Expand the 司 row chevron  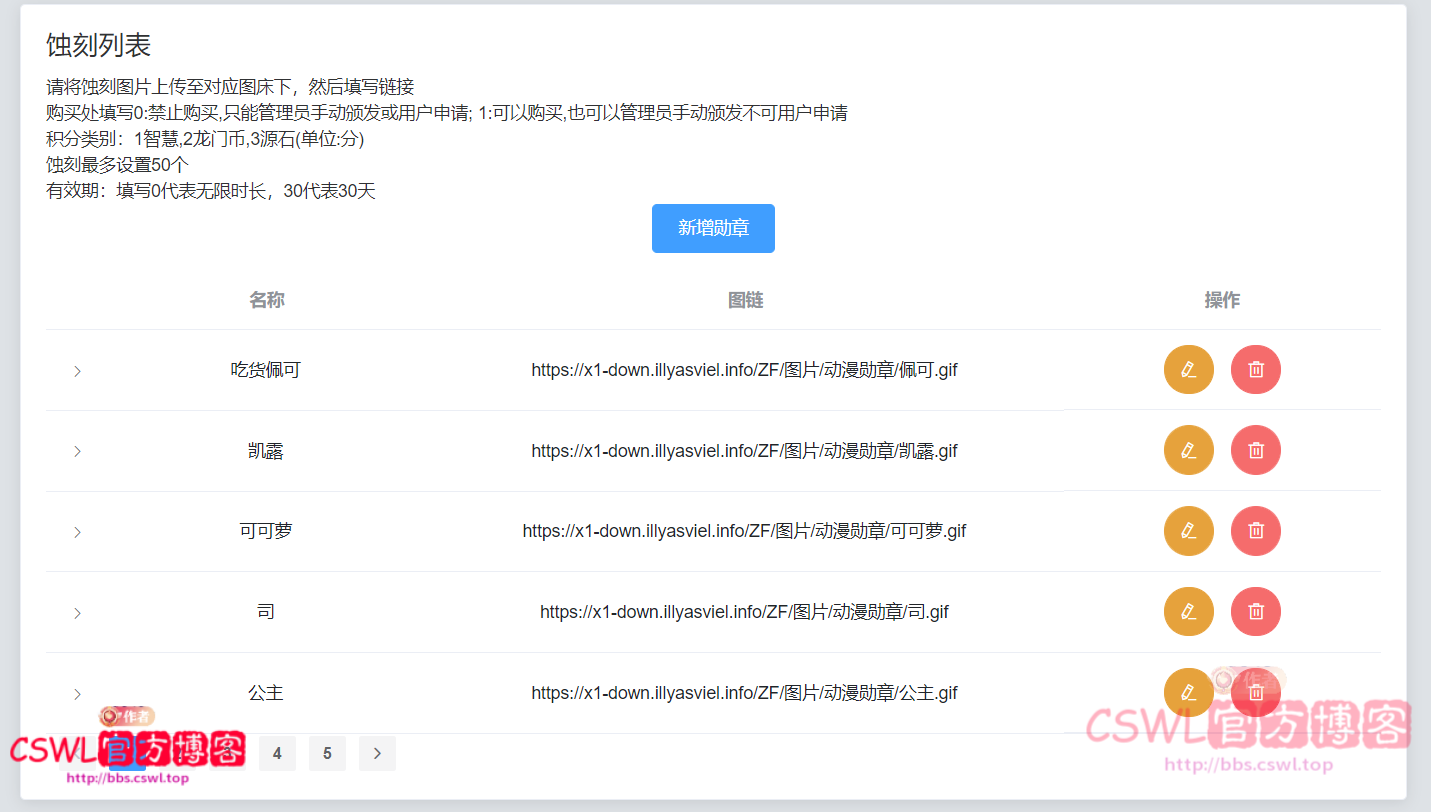[x=77, y=611]
